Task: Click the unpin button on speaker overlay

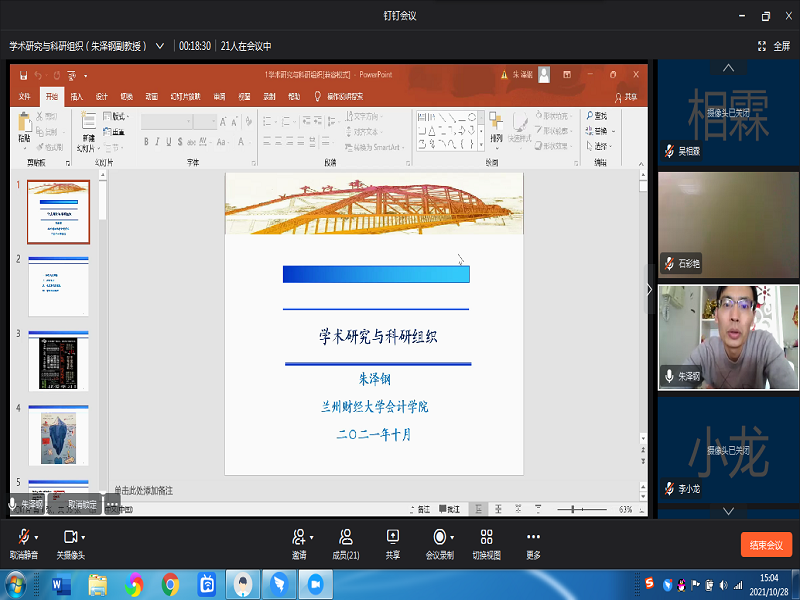Action: [x=82, y=505]
